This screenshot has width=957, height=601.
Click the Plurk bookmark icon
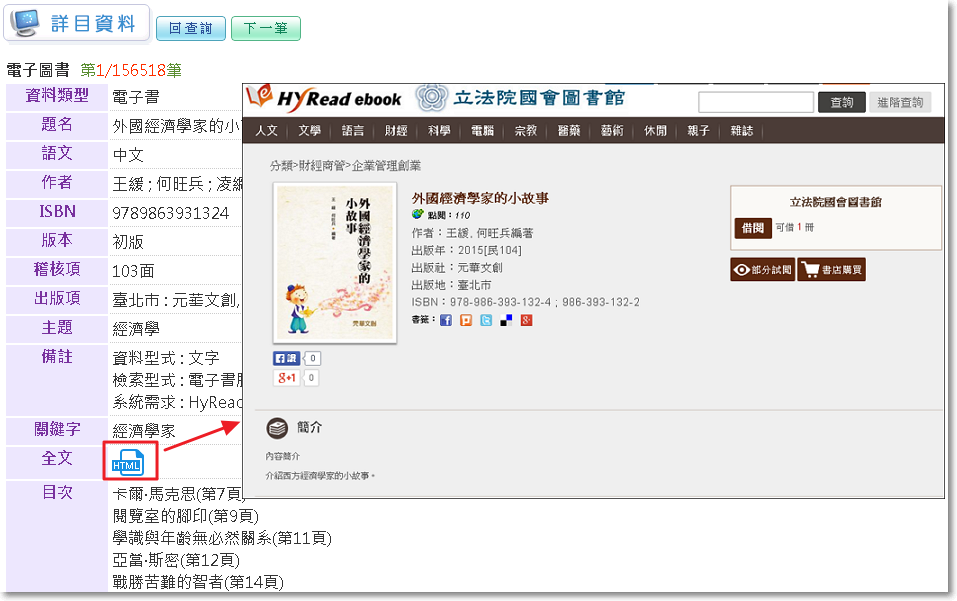pos(466,320)
